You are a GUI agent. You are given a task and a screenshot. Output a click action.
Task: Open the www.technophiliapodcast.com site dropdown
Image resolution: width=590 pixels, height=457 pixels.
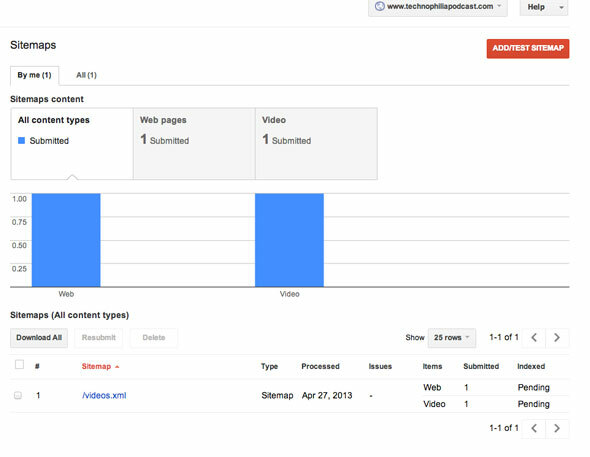click(438, 7)
